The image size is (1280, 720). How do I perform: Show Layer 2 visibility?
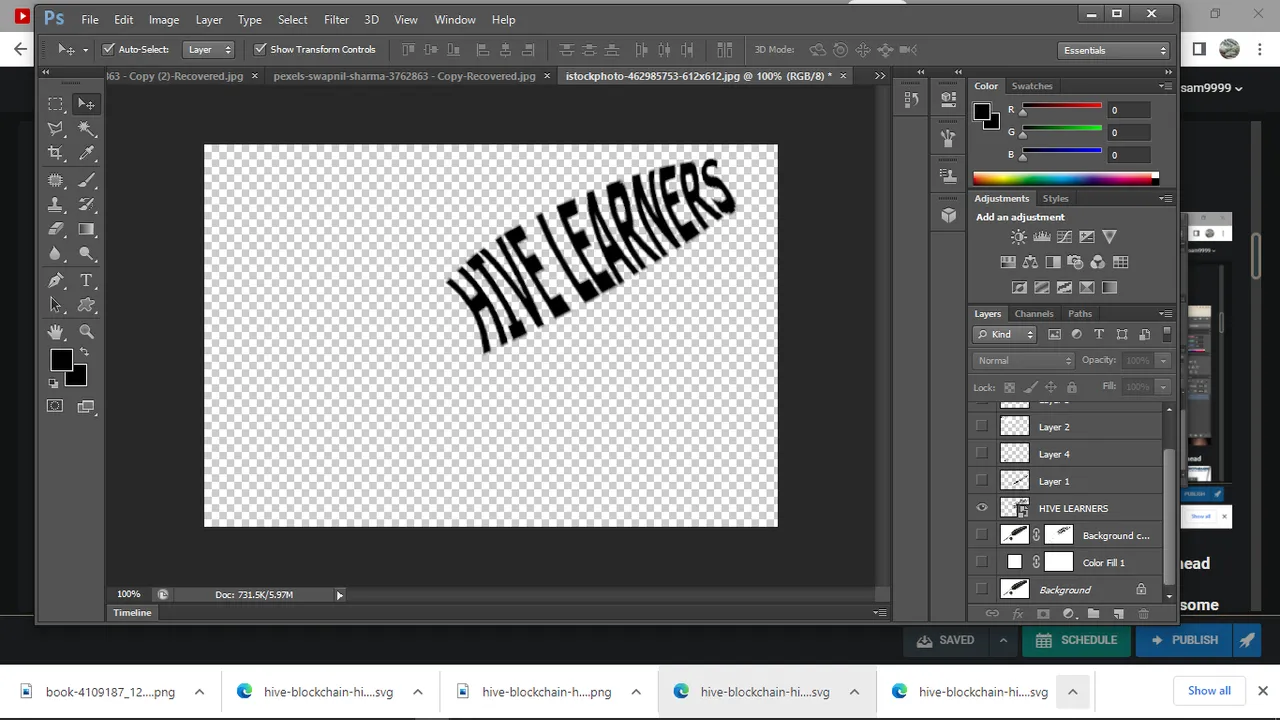coord(982,427)
